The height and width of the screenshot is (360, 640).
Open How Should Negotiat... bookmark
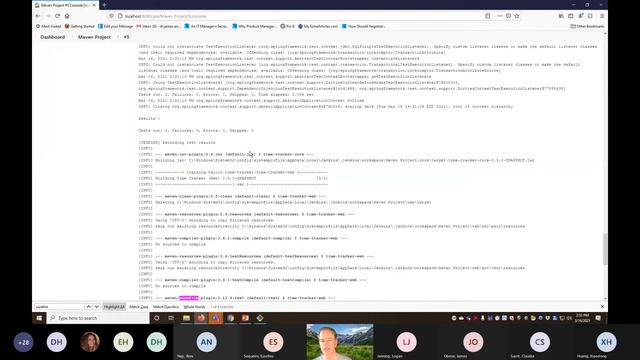pyautogui.click(x=364, y=26)
